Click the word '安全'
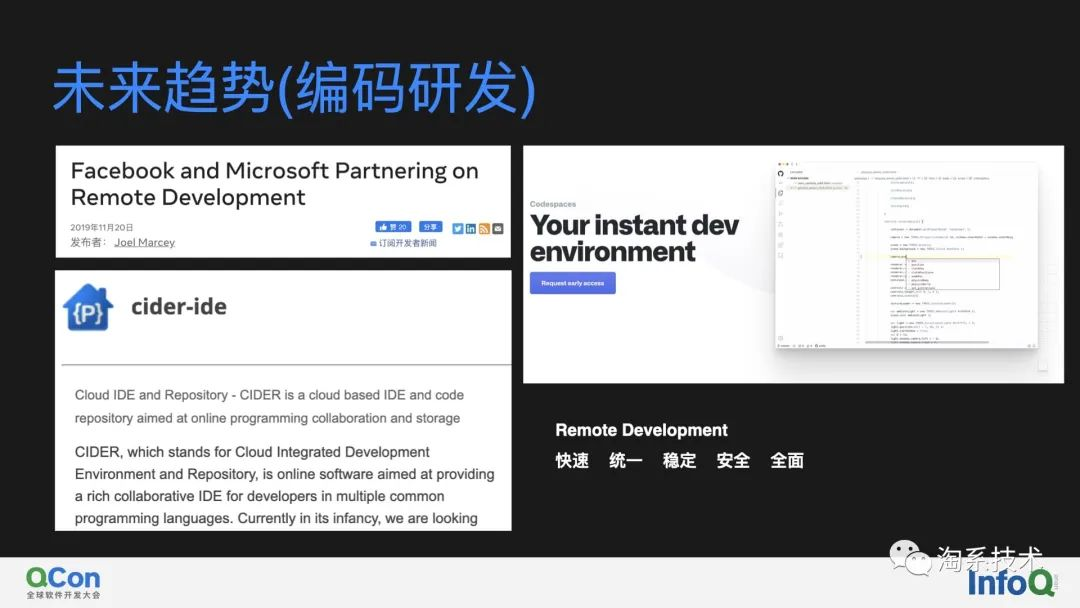Viewport: 1080px width, 608px height. coord(733,461)
